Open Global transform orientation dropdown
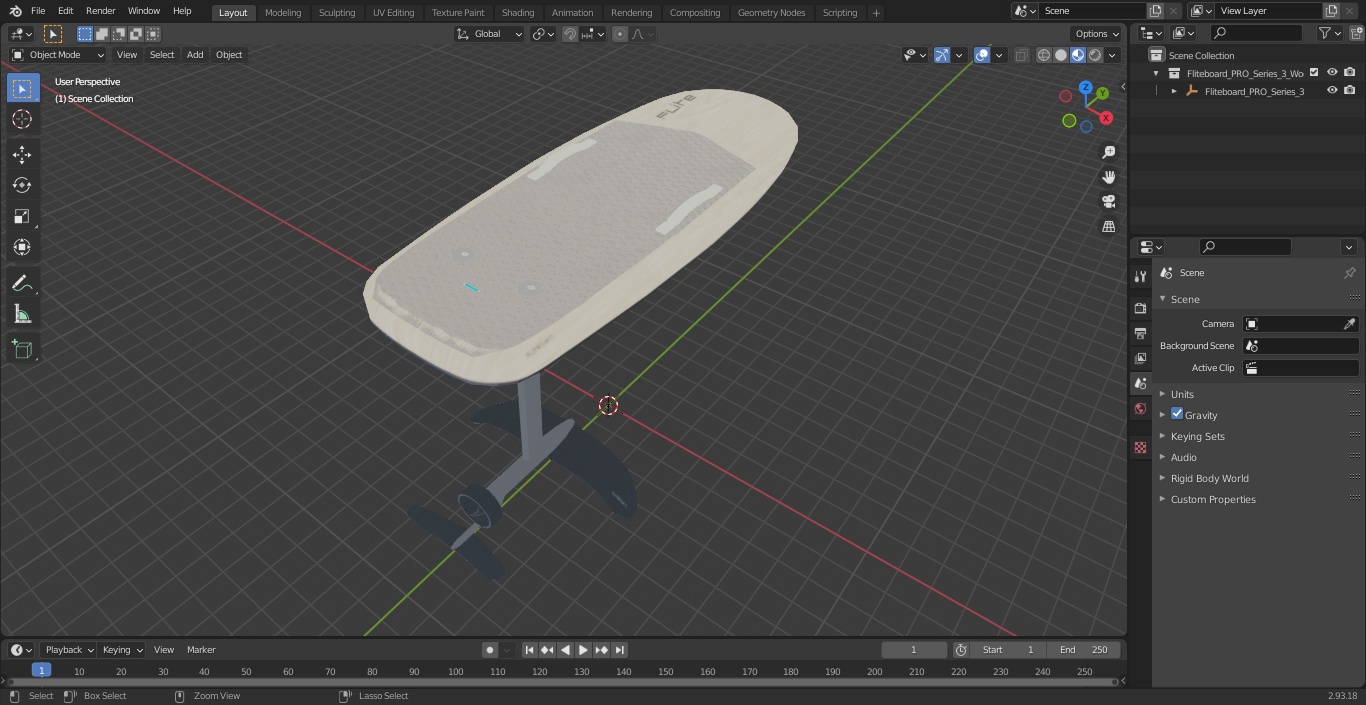The height and width of the screenshot is (705, 1366). point(489,34)
